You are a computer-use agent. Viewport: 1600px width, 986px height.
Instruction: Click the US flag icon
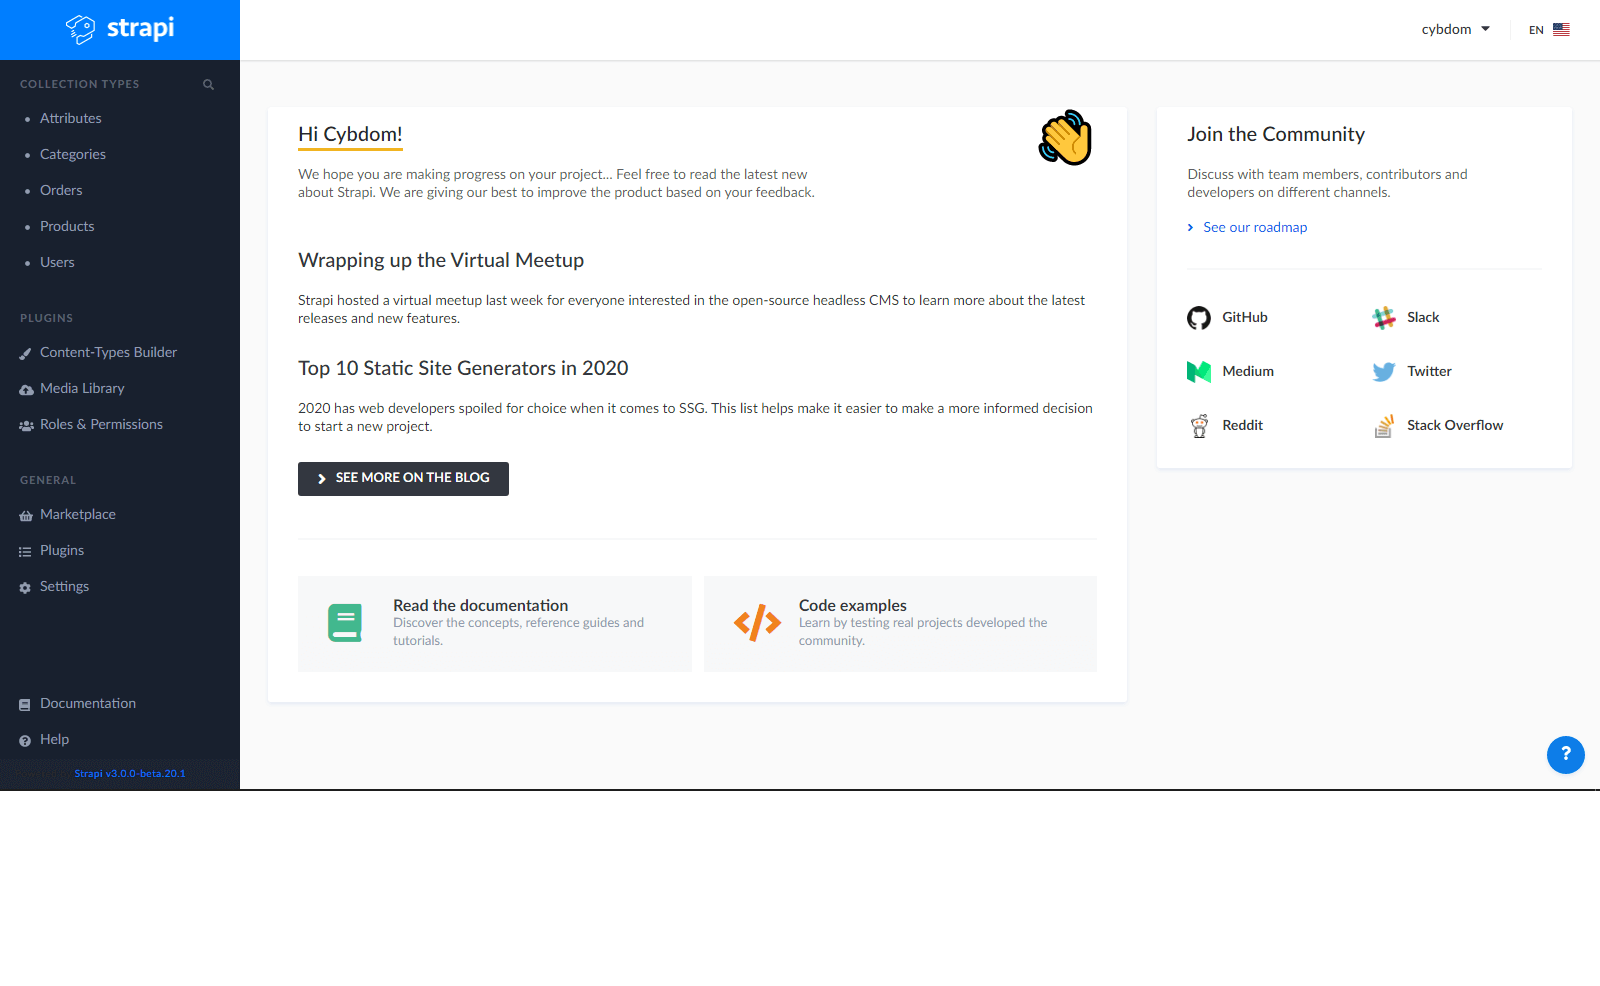point(1561,29)
